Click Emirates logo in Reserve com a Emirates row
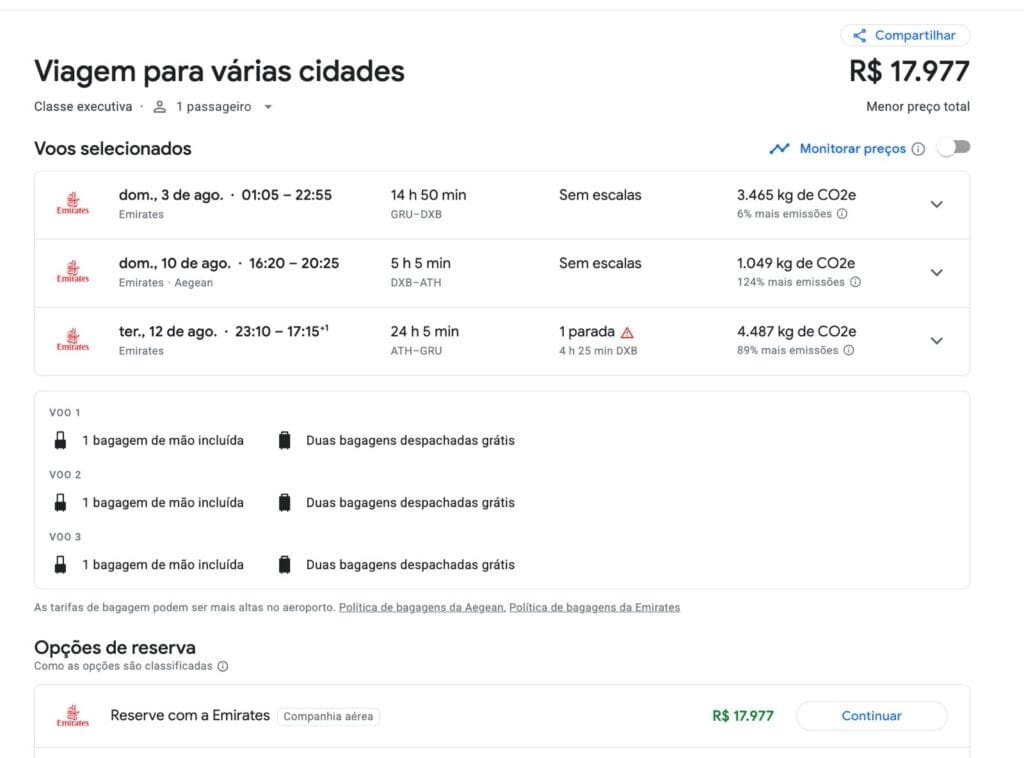Viewport: 1024px width, 758px height. [x=73, y=716]
